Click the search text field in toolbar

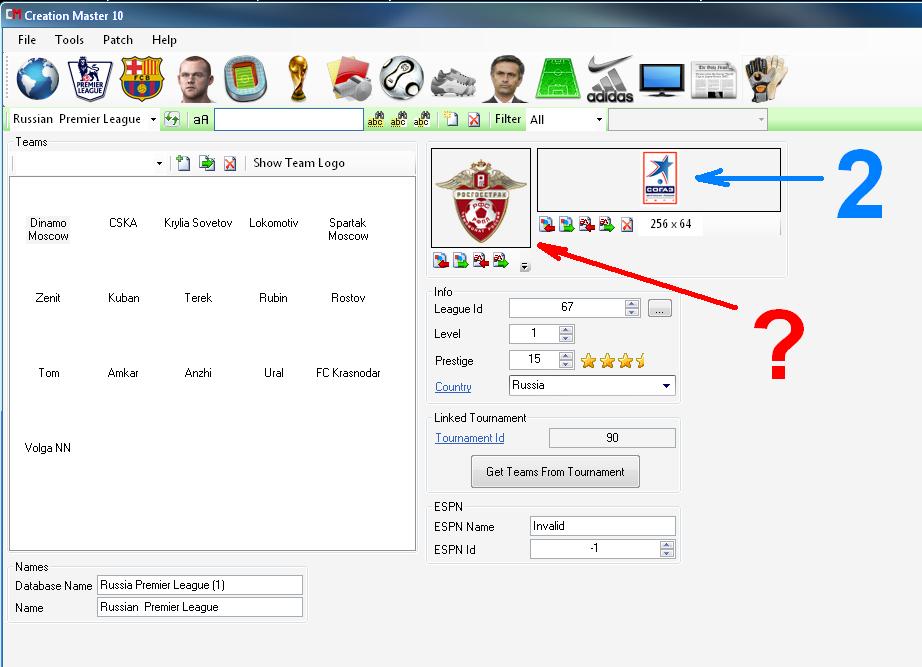[289, 119]
